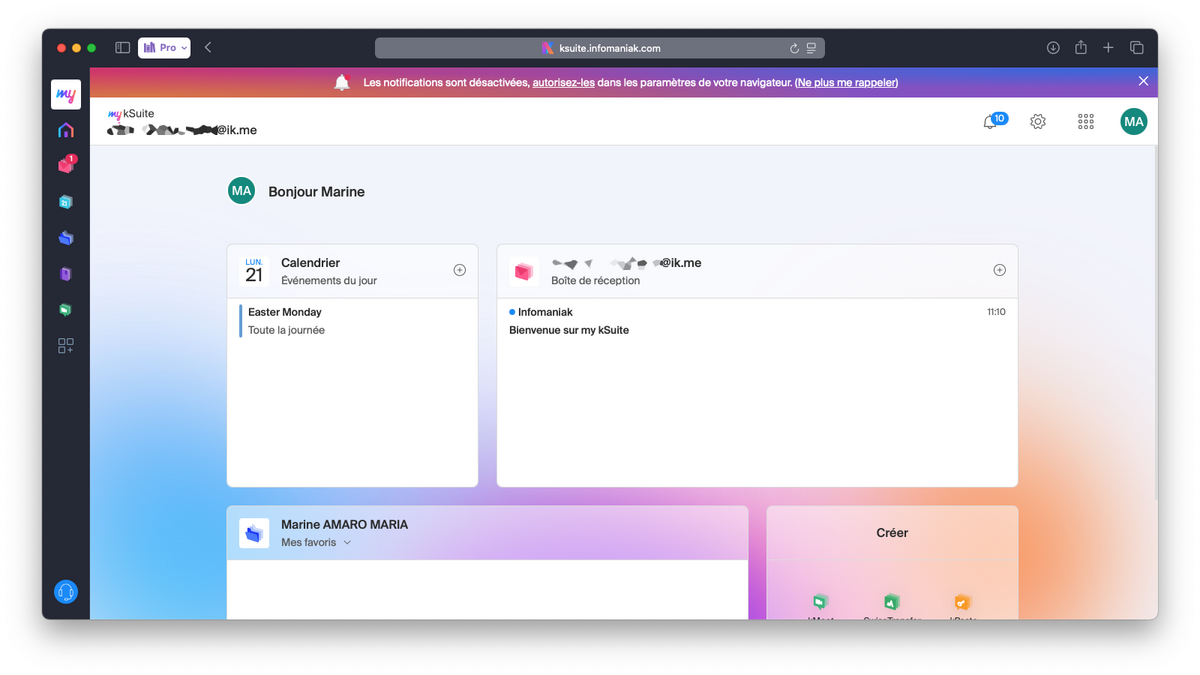Open the MA account avatar menu
The height and width of the screenshot is (675, 1200).
1133,122
